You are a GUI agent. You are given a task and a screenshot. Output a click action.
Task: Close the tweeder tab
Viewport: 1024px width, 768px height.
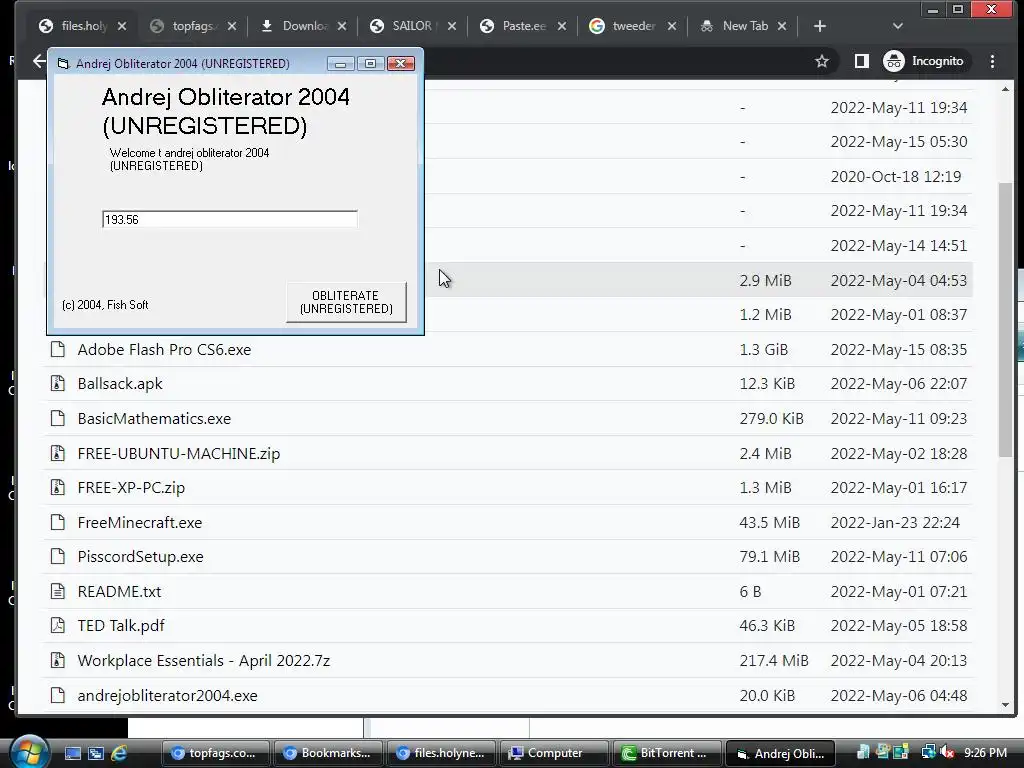[x=672, y=26]
